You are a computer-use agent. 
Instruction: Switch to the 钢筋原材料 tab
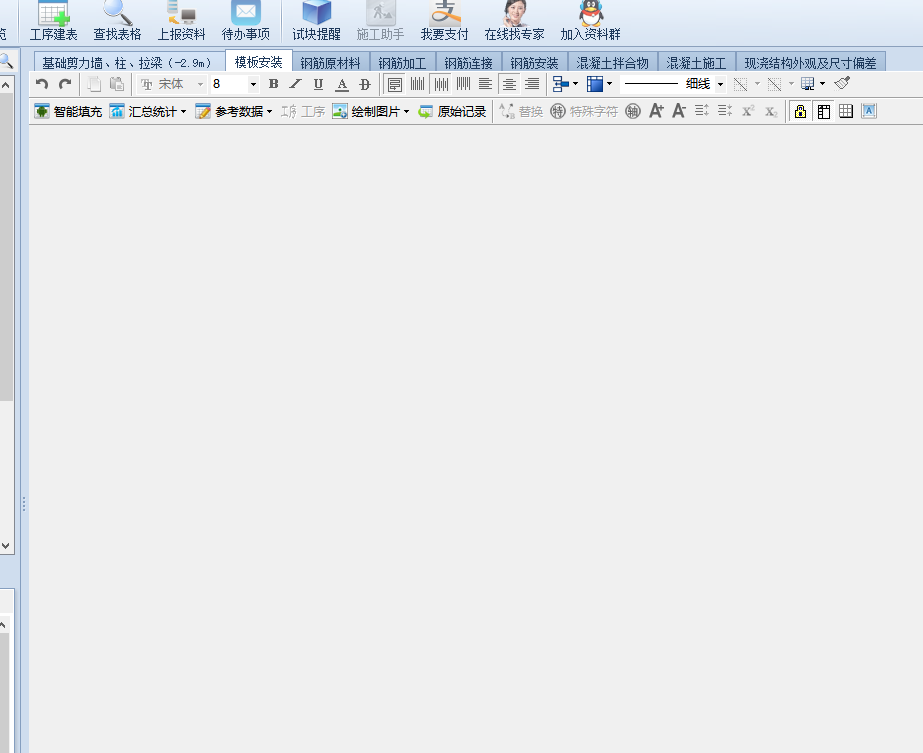(x=330, y=63)
